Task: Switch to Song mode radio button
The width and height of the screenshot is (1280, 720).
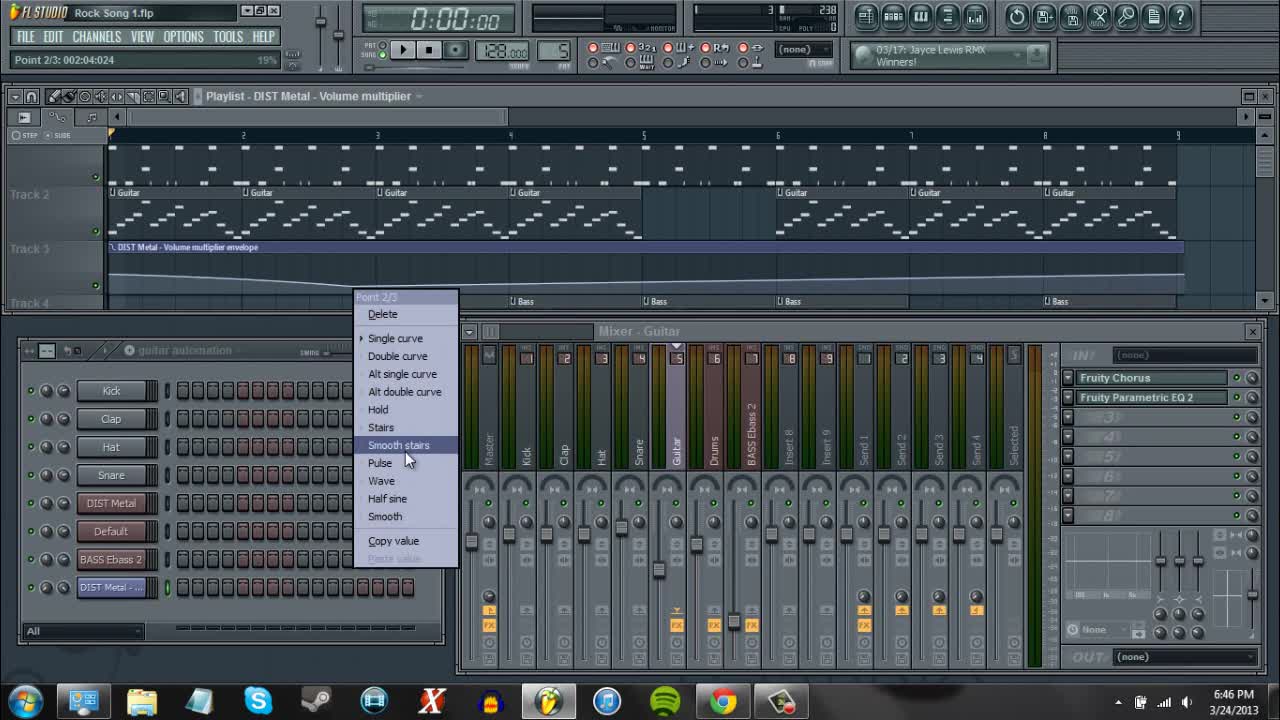Action: pyautogui.click(x=383, y=55)
